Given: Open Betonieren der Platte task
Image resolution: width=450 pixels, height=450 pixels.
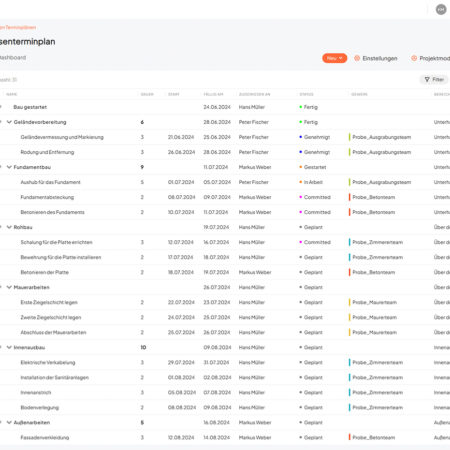Looking at the screenshot, I should pos(45,272).
